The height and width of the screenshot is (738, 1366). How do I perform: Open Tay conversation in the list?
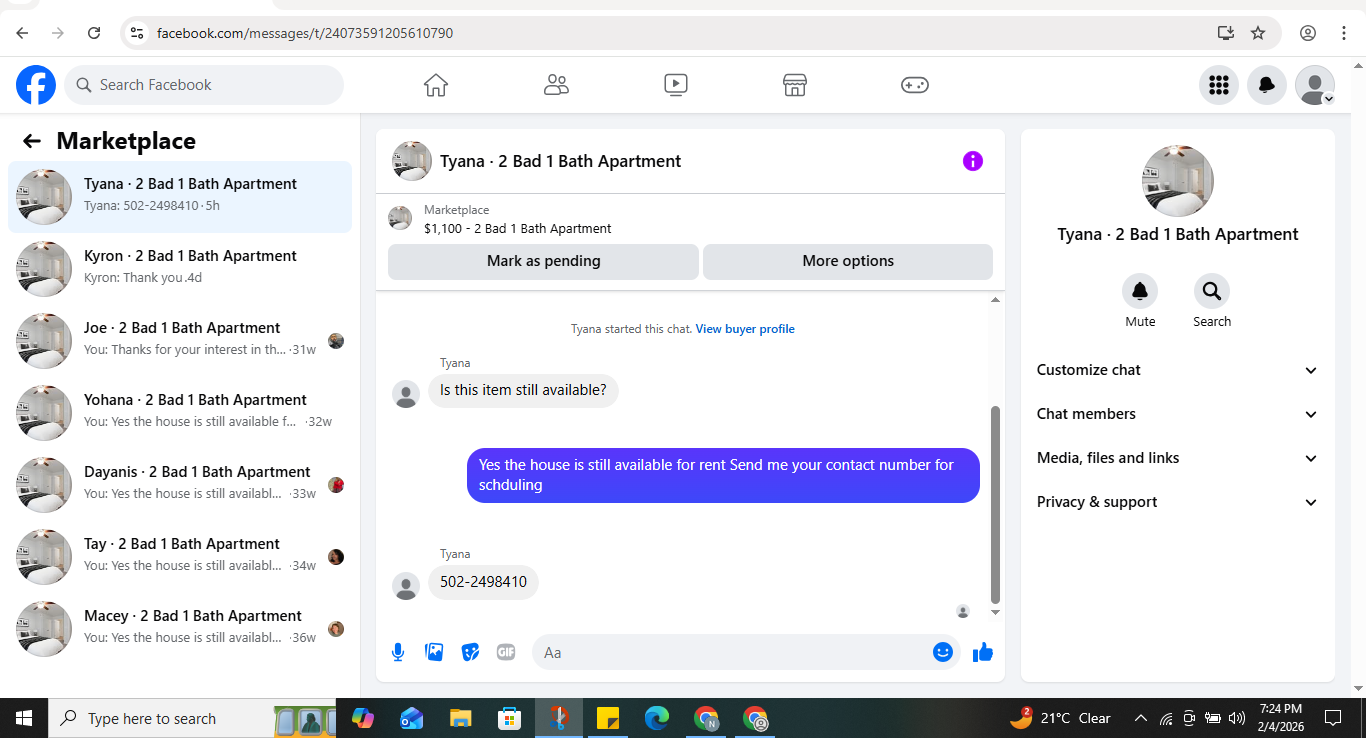[x=180, y=557]
